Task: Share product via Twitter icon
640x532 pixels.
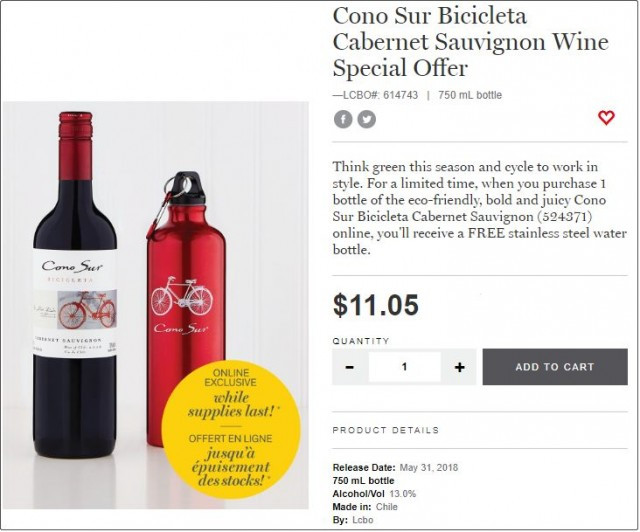Action: (367, 119)
